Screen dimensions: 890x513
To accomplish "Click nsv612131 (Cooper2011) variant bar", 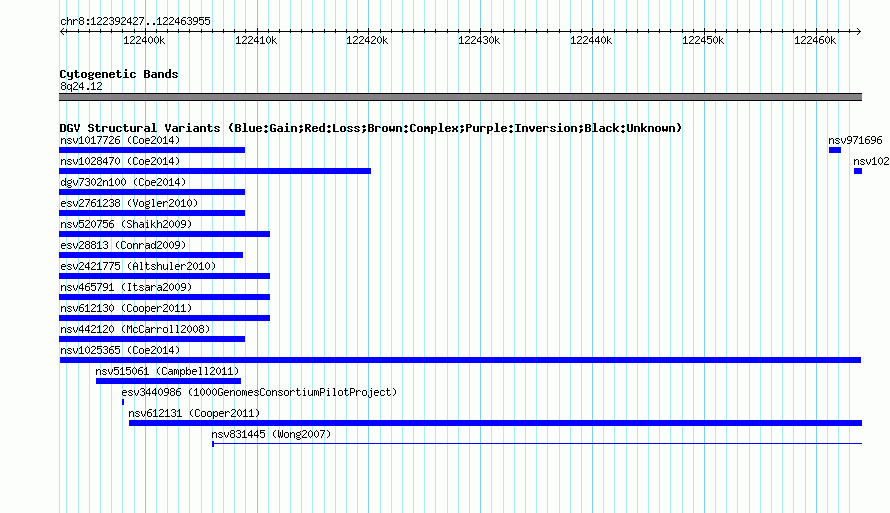I will 496,423.
